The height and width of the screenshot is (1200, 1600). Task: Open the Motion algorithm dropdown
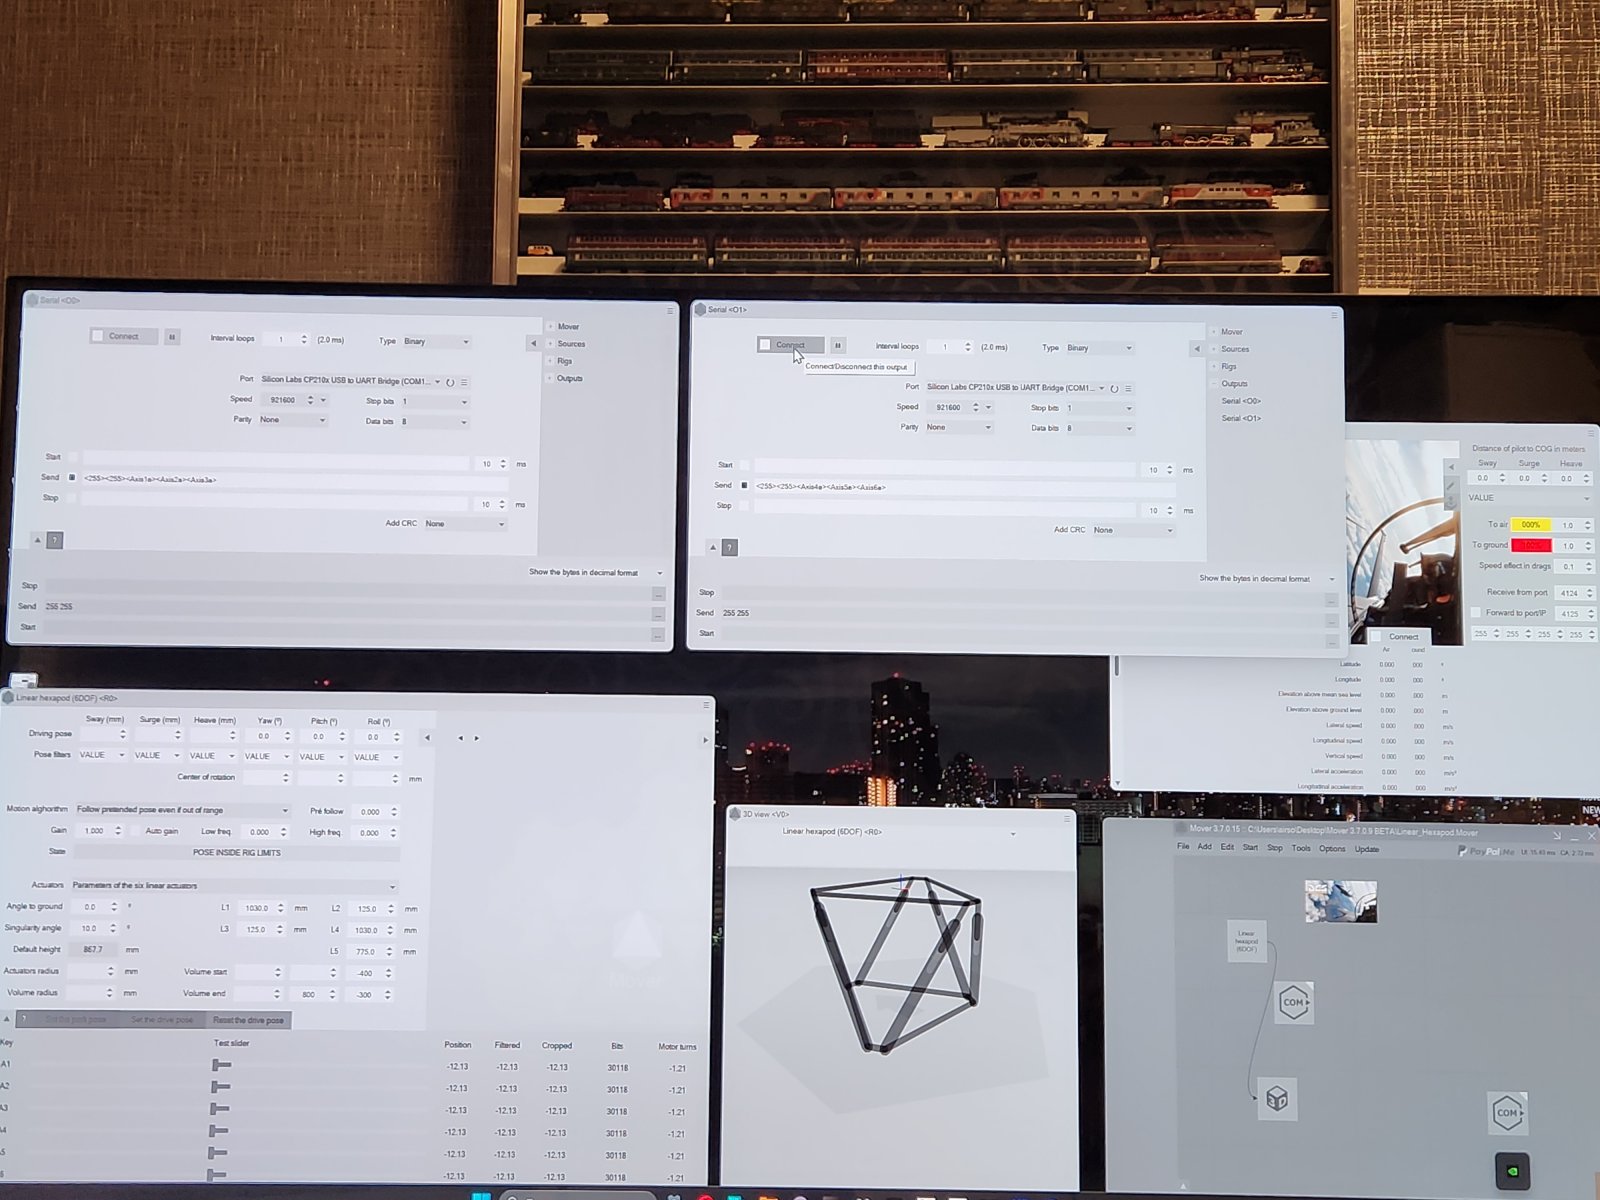(182, 810)
